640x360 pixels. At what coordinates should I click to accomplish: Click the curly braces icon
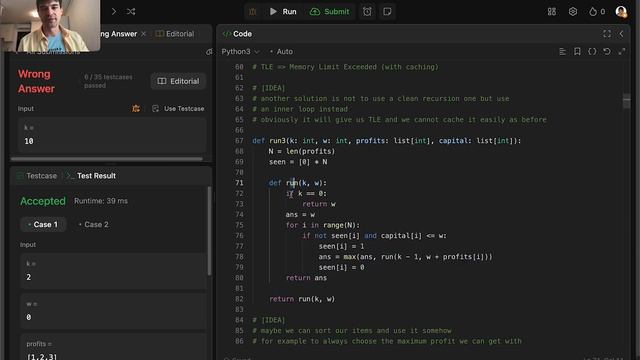592,51
